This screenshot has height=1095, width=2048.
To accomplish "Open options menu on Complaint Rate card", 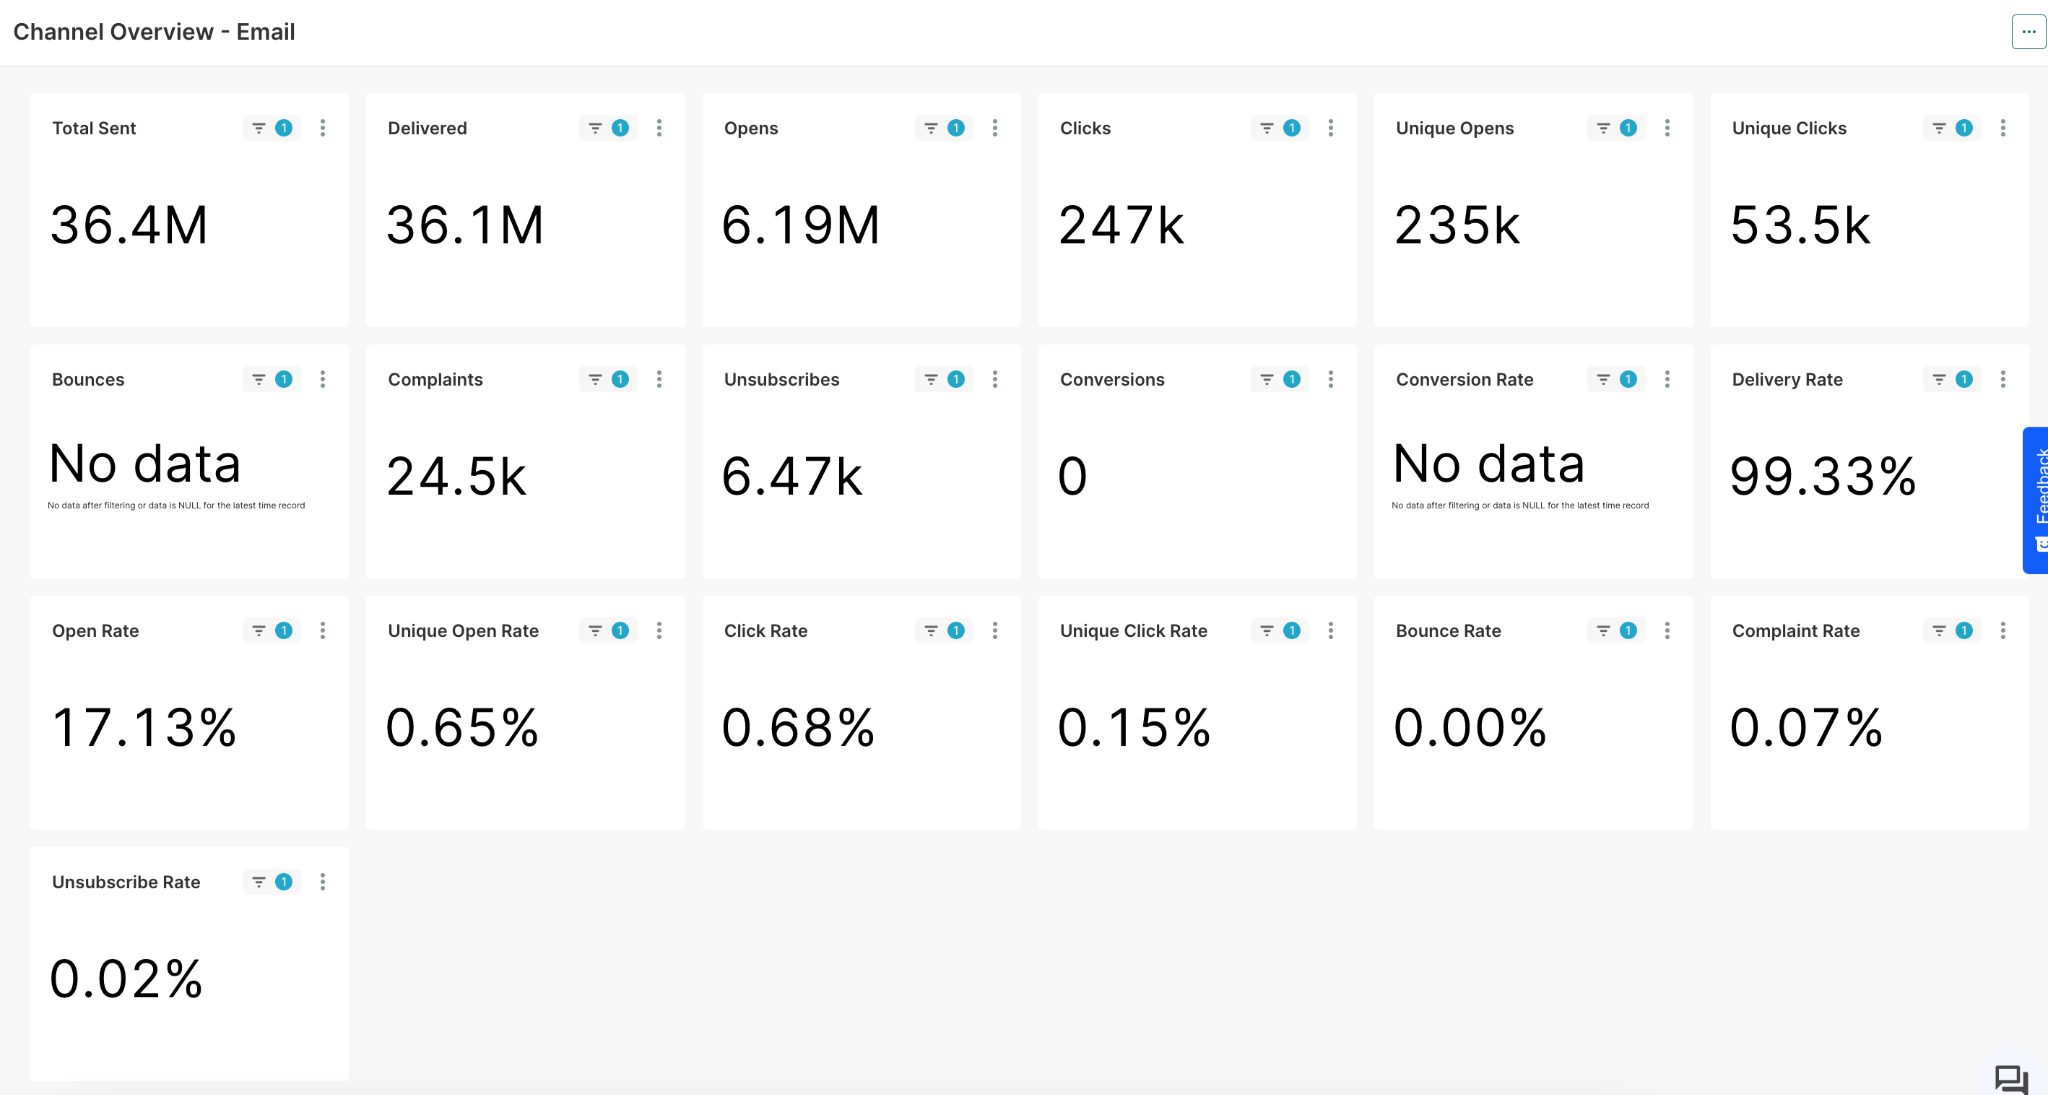I will pyautogui.click(x=2002, y=631).
